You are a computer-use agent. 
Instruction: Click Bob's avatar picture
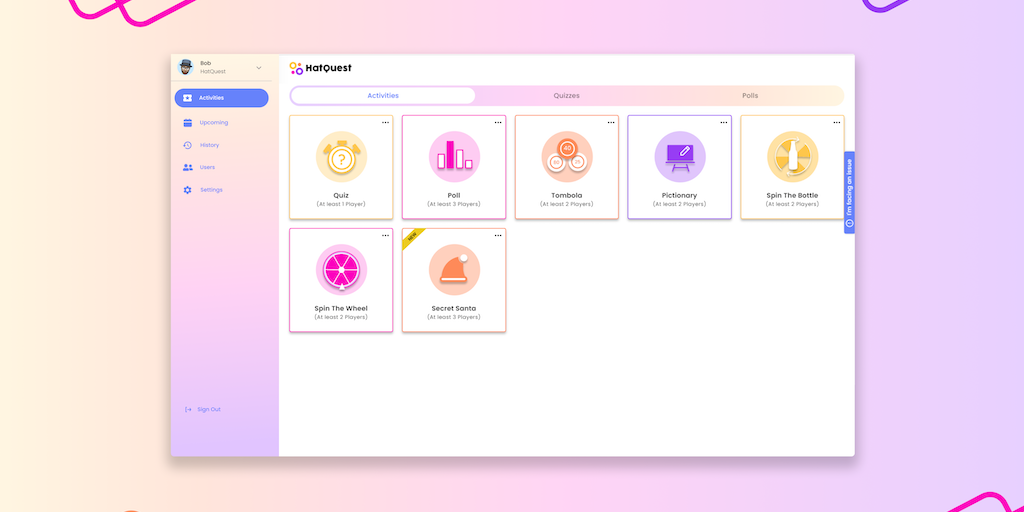(x=186, y=67)
